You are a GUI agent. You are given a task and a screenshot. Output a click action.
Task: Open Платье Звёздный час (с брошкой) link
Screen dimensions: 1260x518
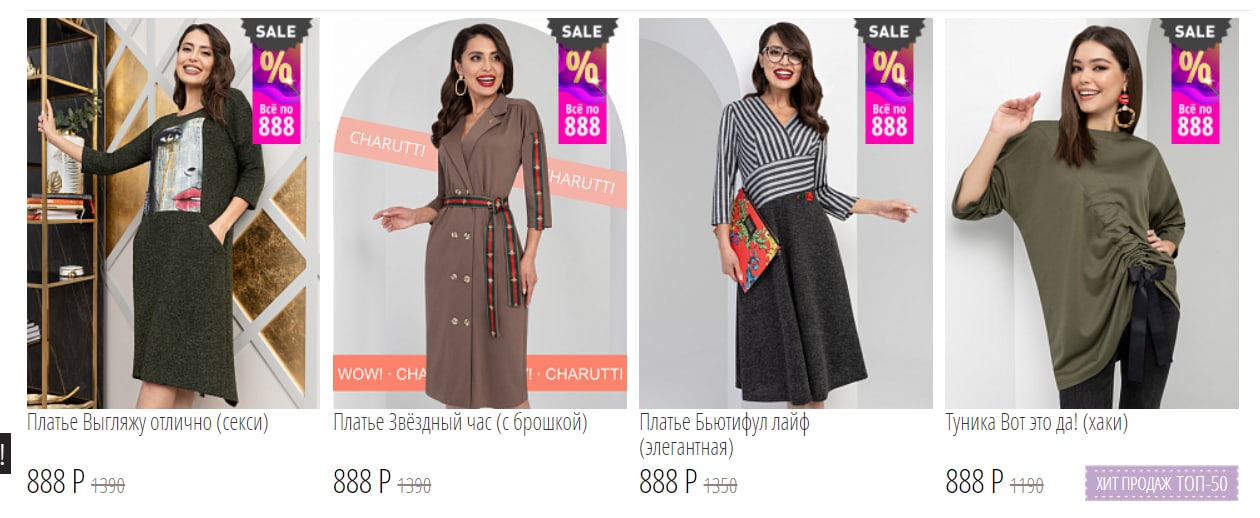click(460, 423)
